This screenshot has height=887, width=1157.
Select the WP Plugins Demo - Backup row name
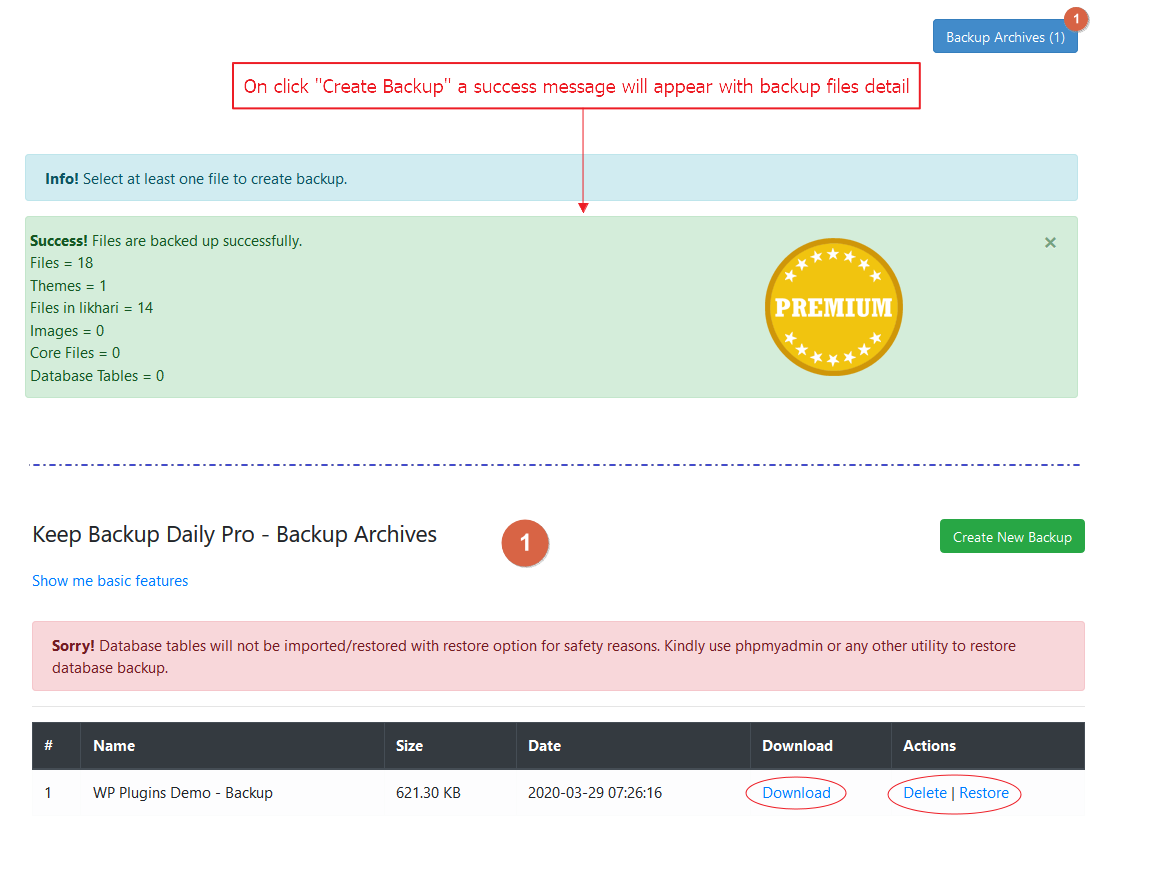pyautogui.click(x=183, y=793)
